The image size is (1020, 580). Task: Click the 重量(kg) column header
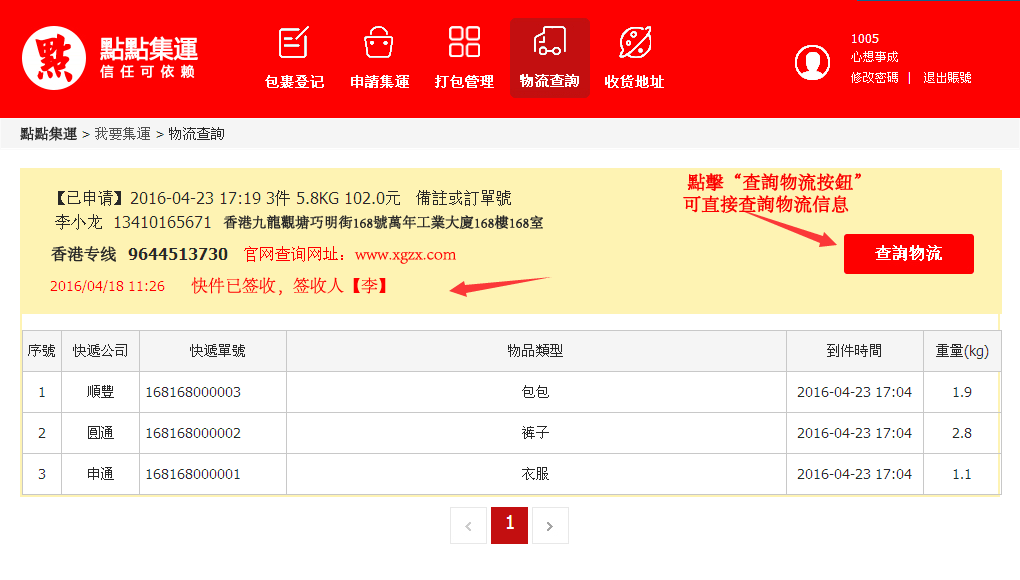pos(962,351)
